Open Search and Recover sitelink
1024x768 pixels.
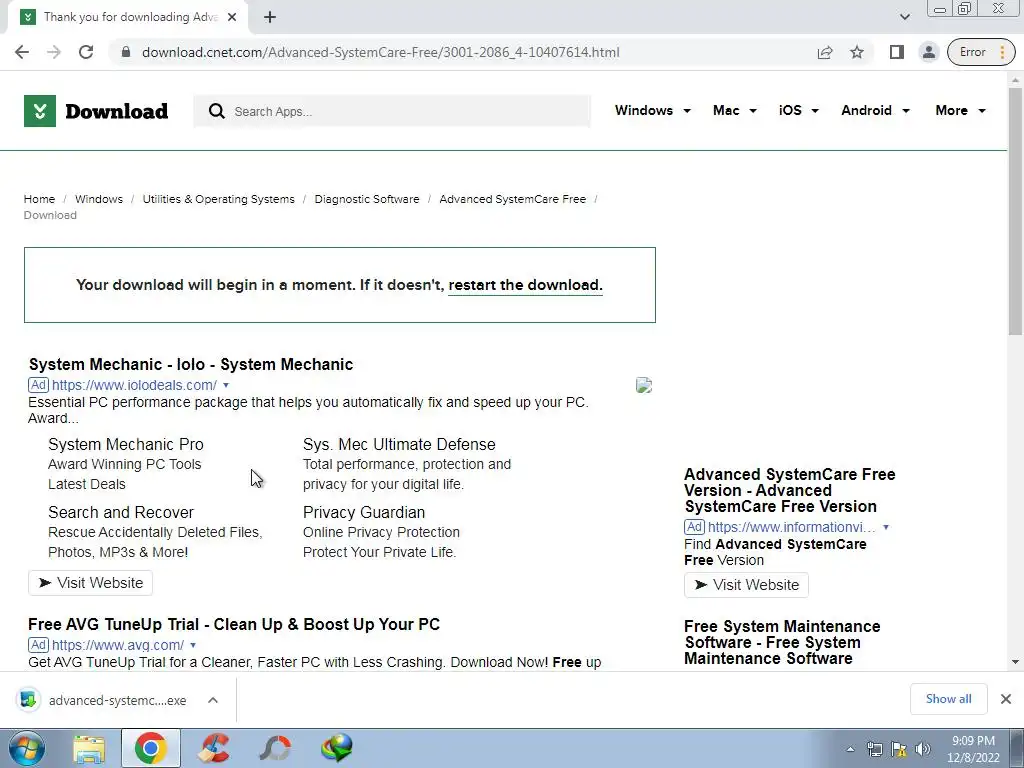[121, 513]
